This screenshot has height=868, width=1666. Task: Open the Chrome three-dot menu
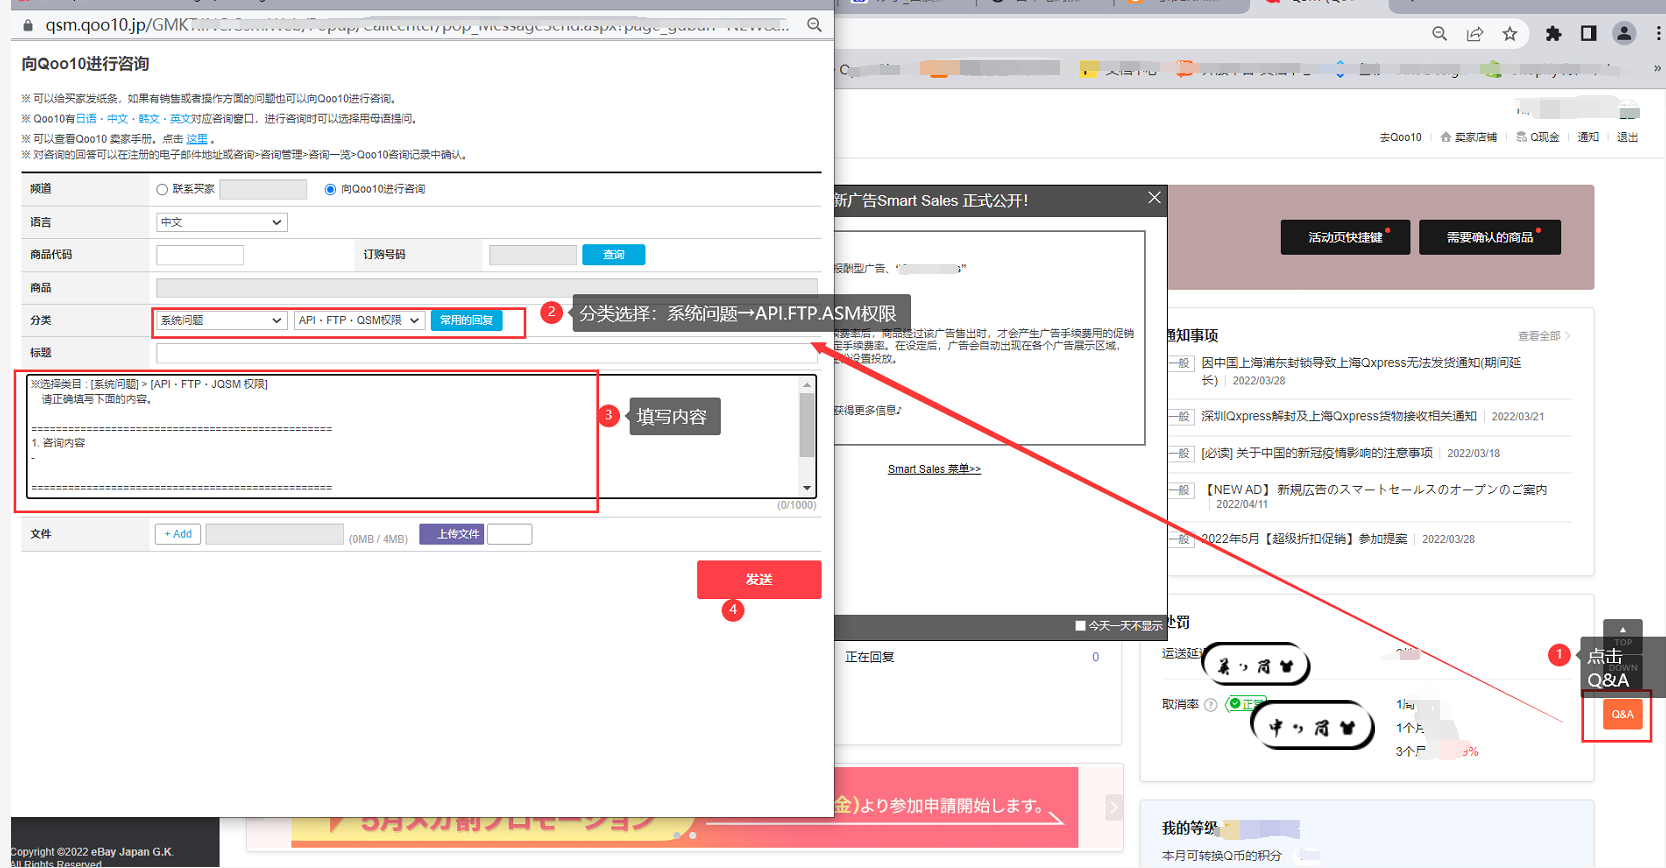tap(1658, 34)
